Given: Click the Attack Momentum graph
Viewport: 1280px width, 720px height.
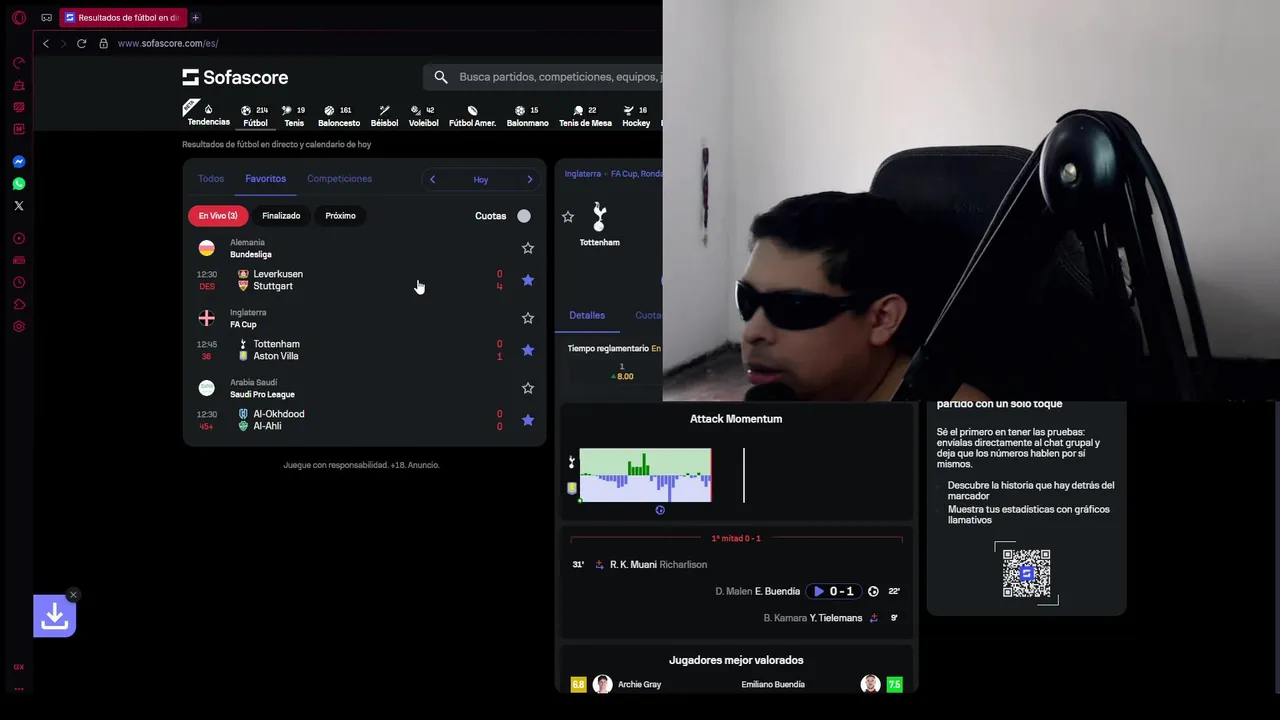Looking at the screenshot, I should pyautogui.click(x=645, y=475).
